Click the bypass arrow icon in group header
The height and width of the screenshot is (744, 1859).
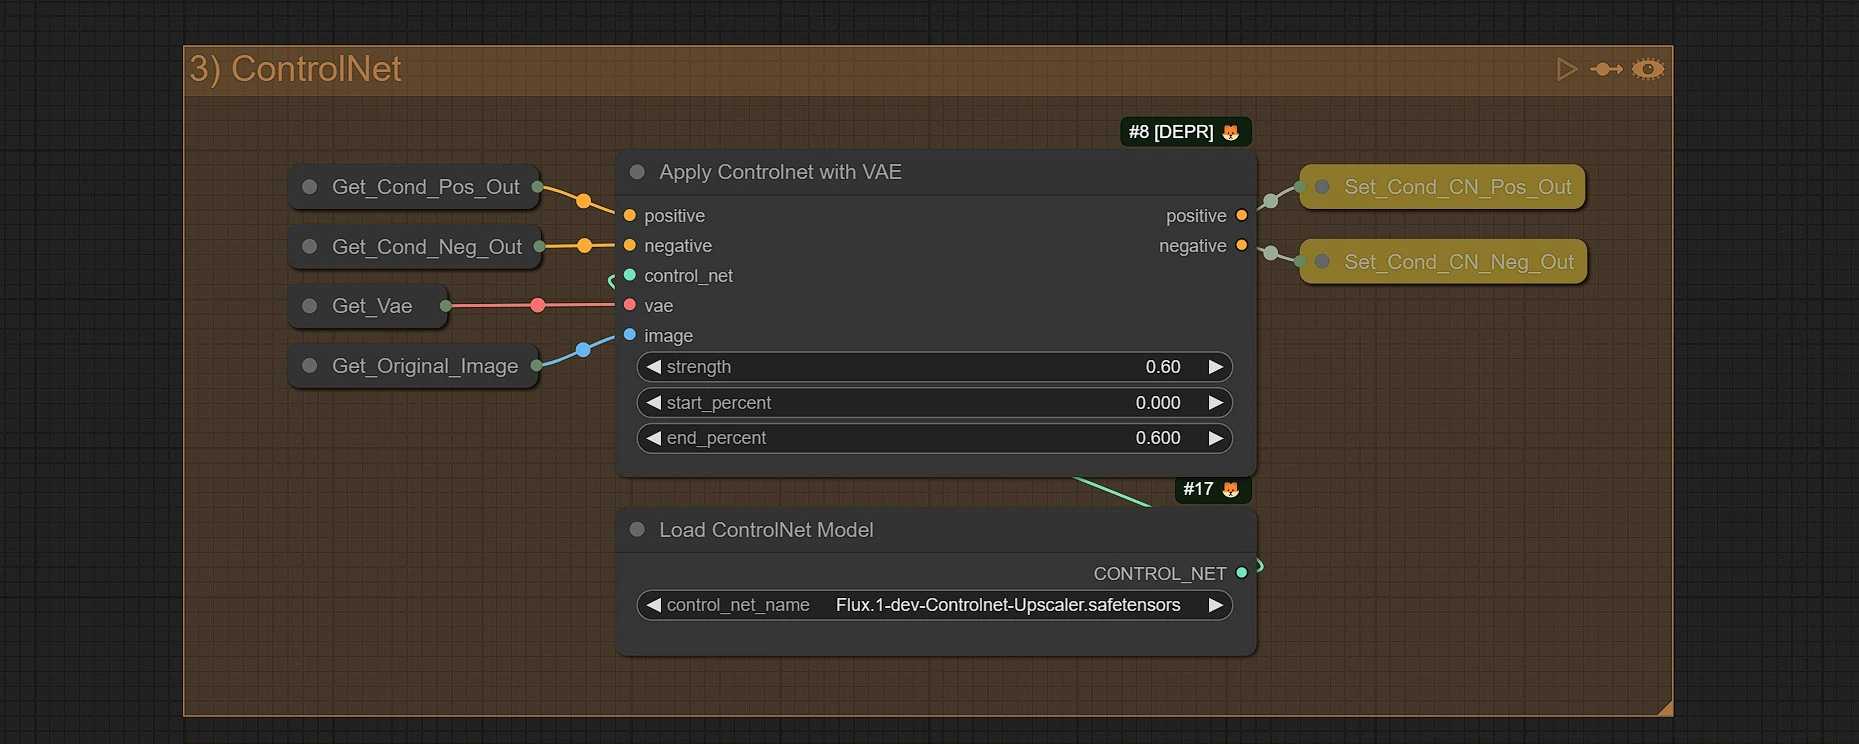[x=1606, y=69]
